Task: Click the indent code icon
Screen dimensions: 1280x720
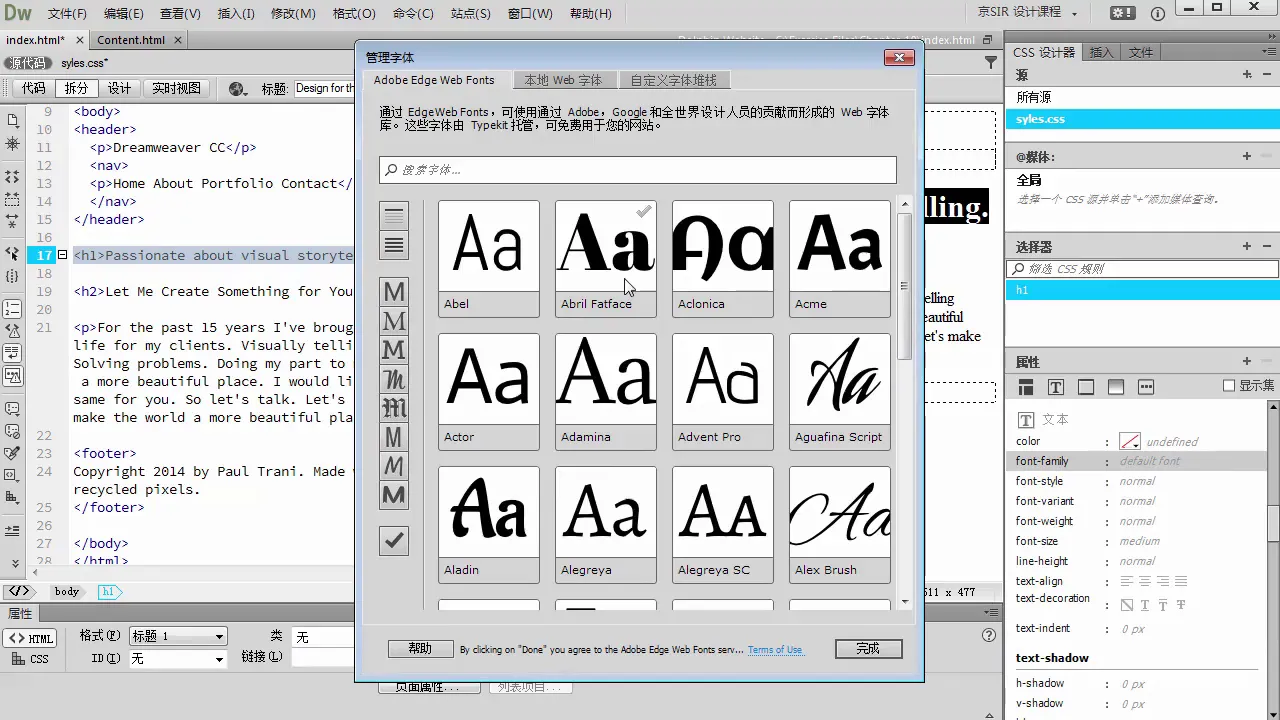Action: coord(12,531)
